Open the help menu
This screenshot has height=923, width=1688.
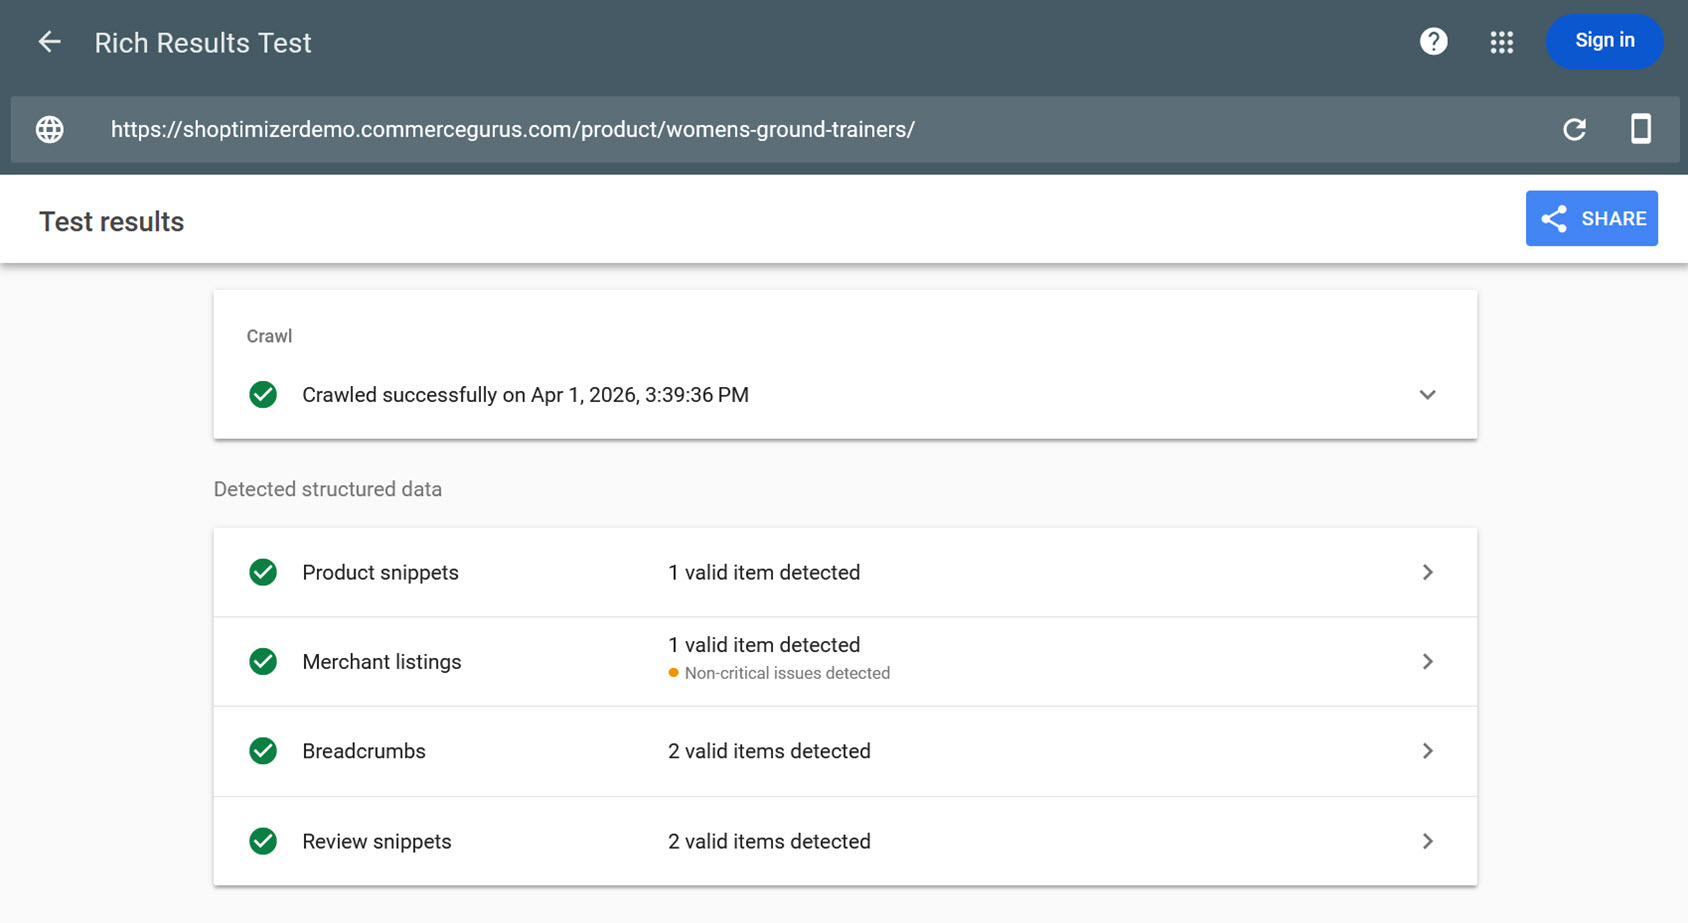[x=1432, y=41]
